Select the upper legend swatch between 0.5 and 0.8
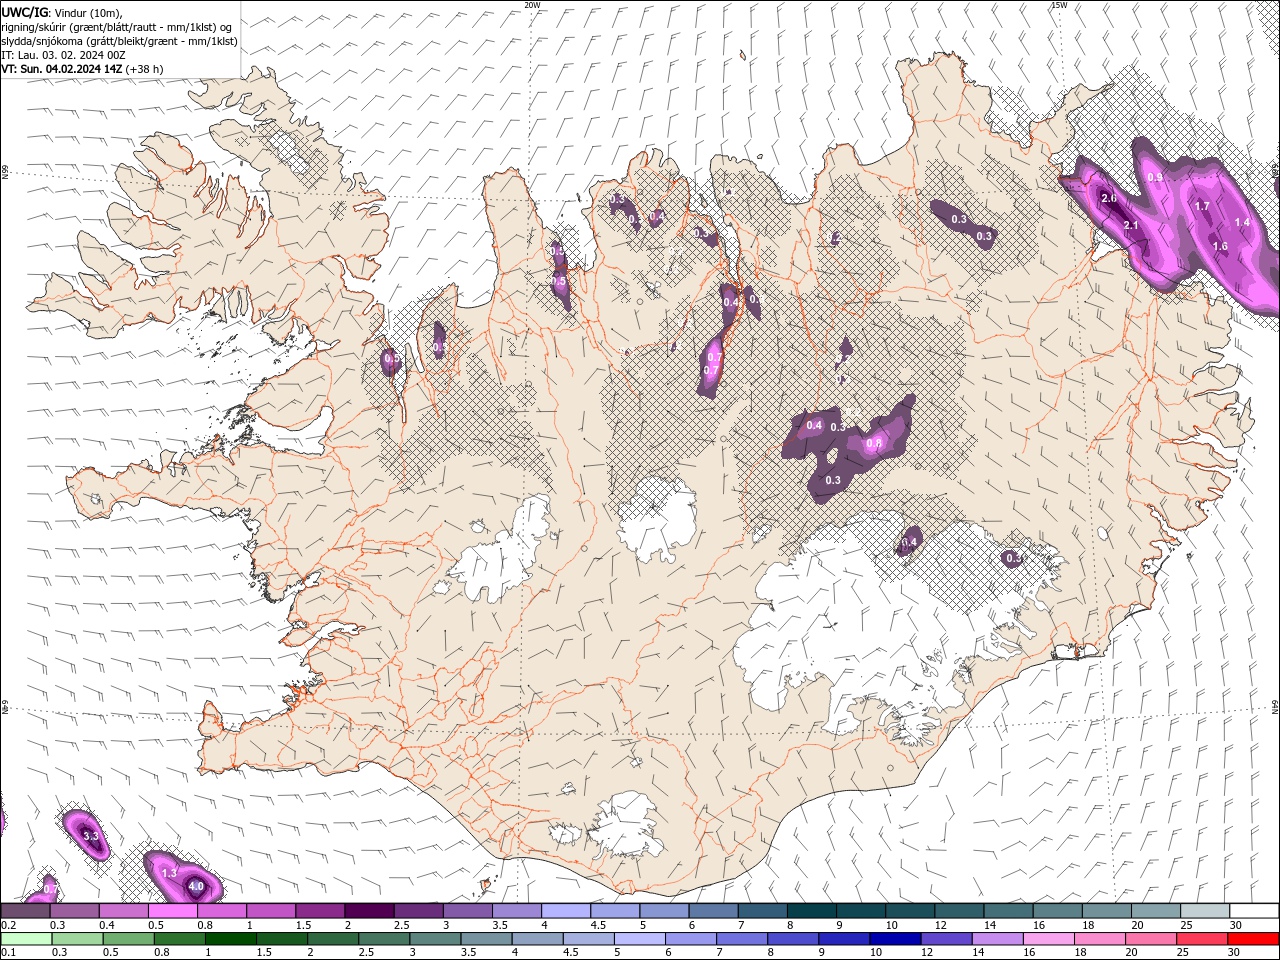Image resolution: width=1280 pixels, height=960 pixels. click(x=174, y=910)
